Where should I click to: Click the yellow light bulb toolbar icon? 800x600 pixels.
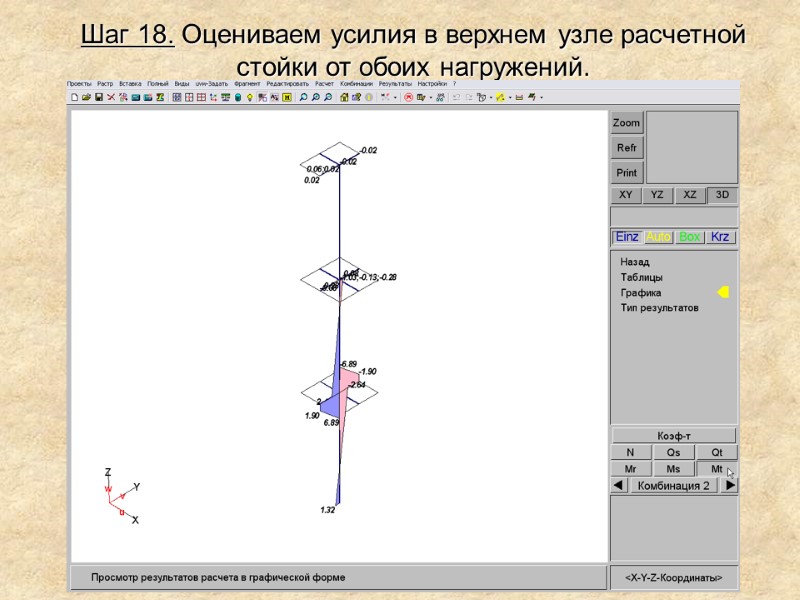click(x=250, y=97)
